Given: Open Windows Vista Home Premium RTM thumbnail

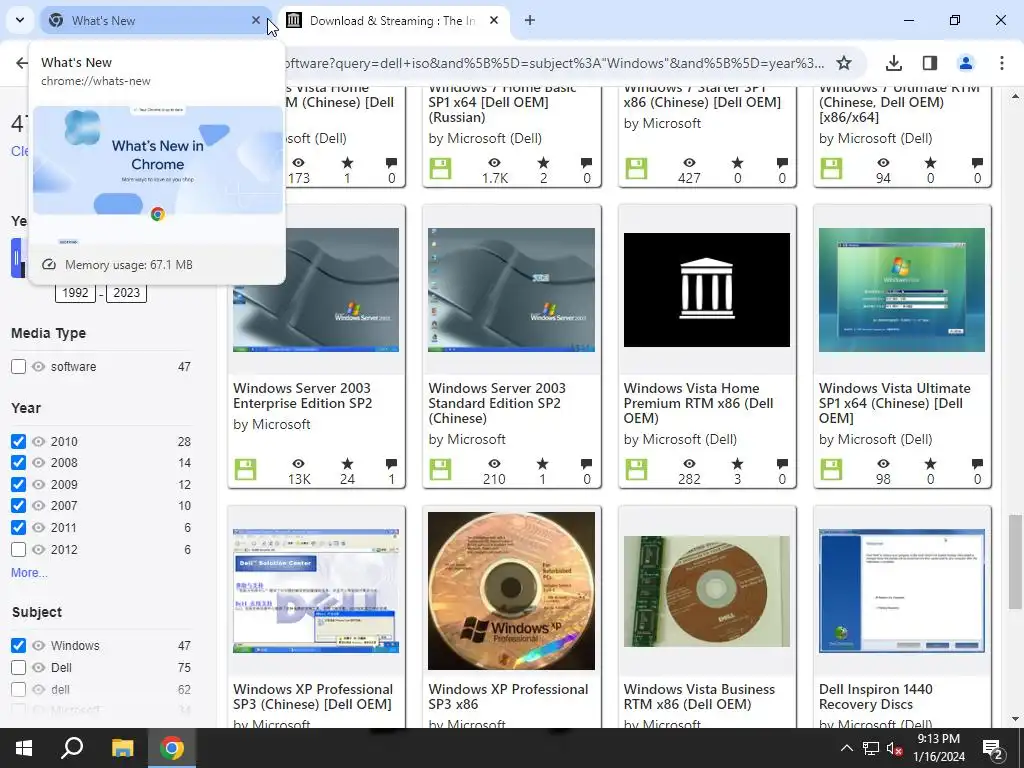Looking at the screenshot, I should click(x=707, y=290).
